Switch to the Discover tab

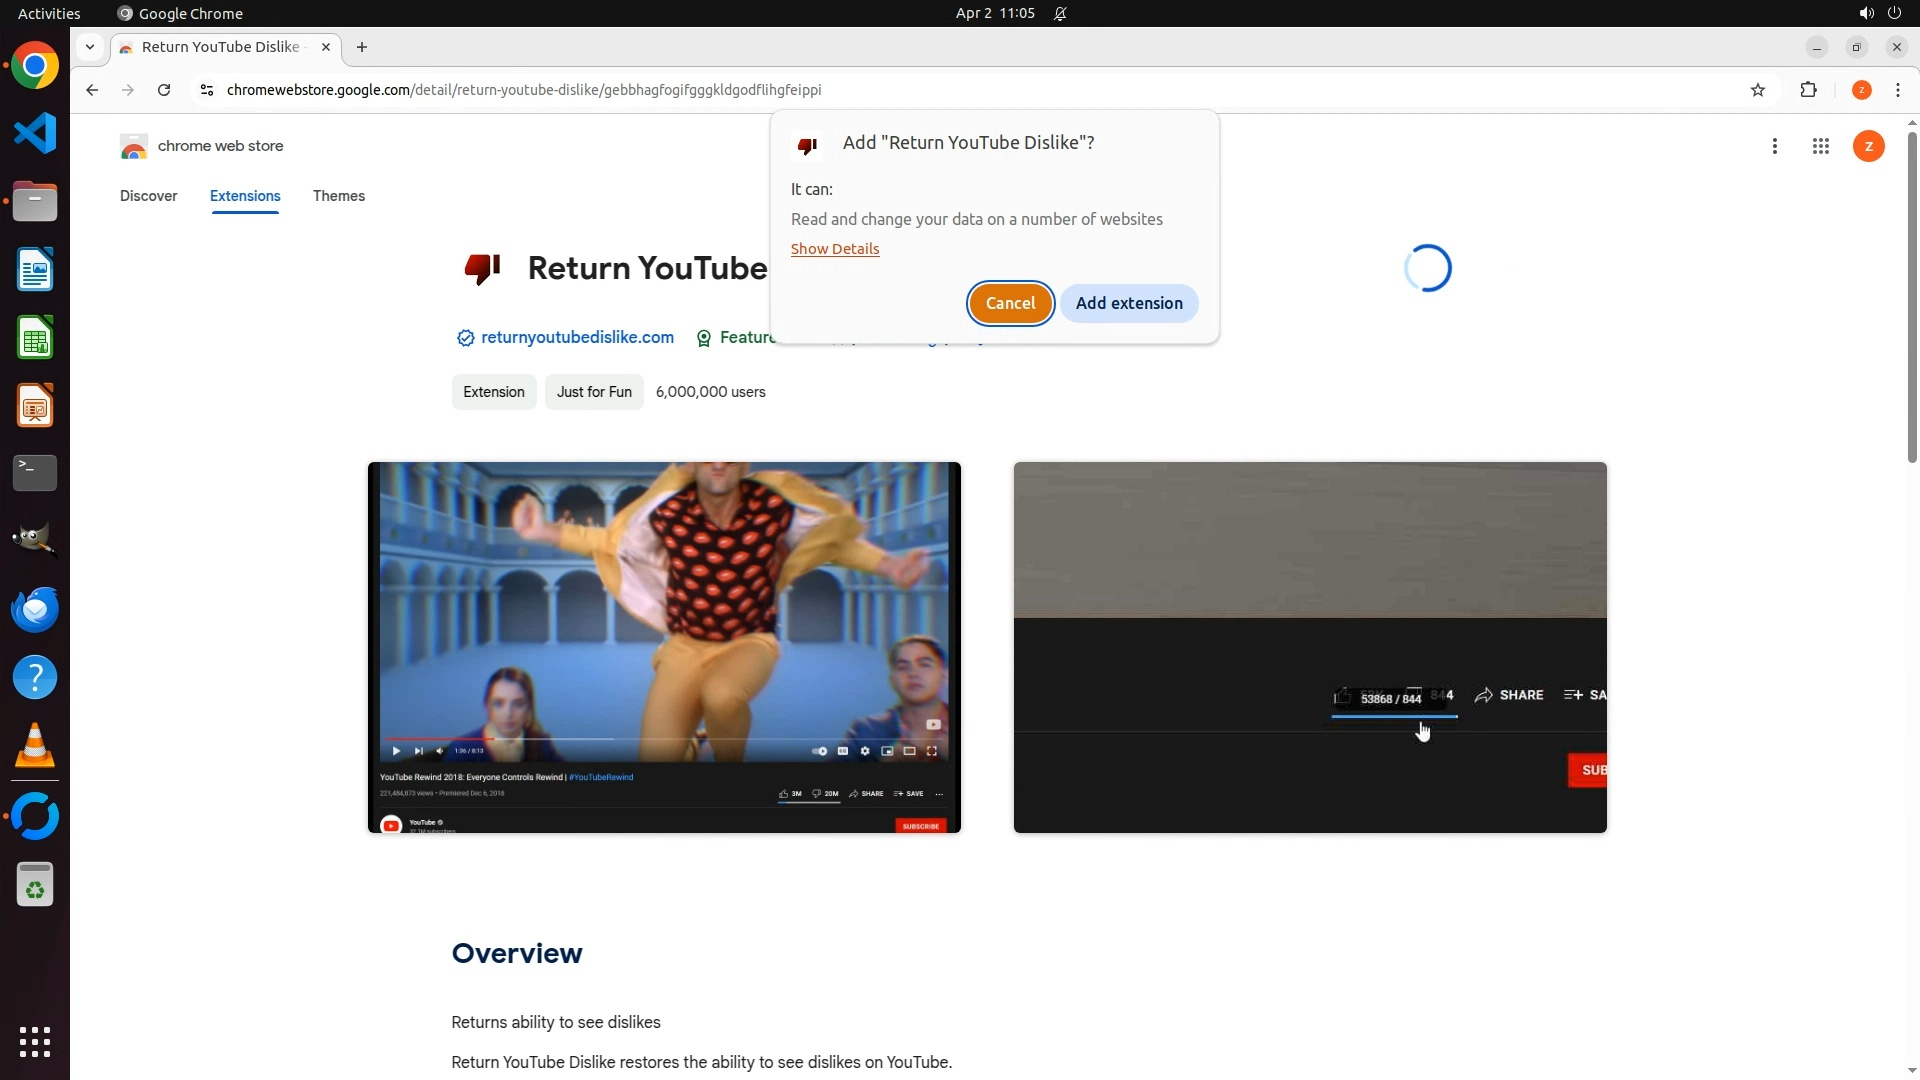(x=148, y=196)
